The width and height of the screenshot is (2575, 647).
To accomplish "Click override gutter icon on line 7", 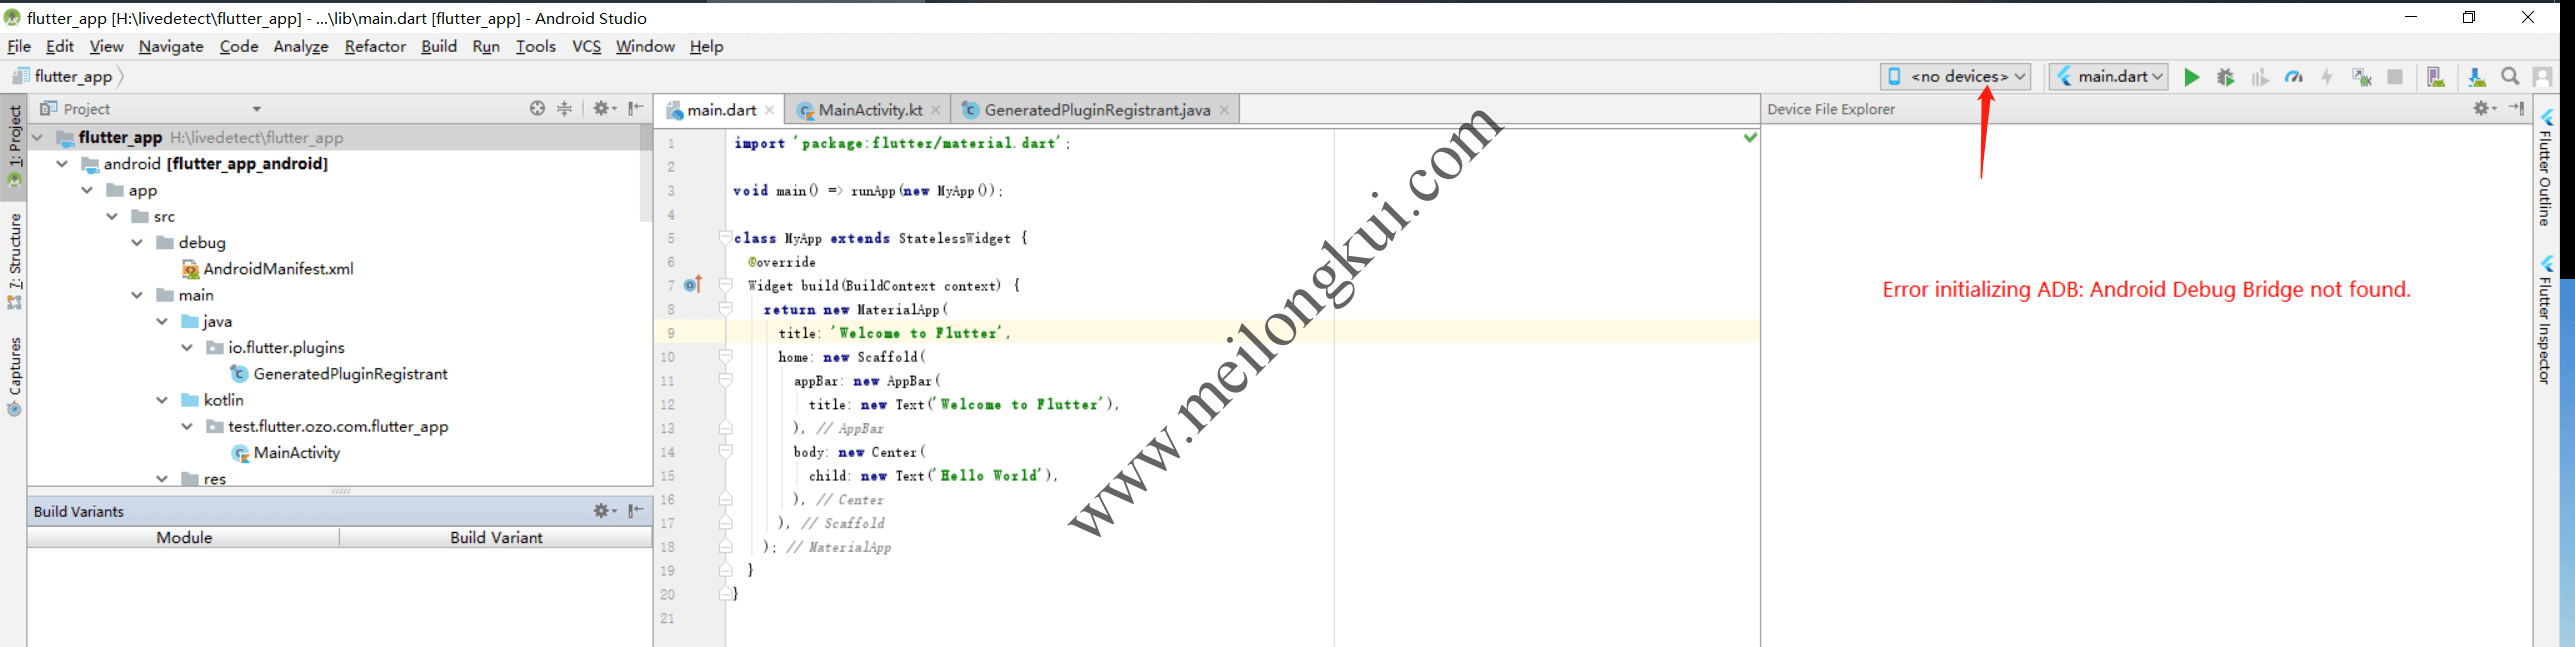I will [693, 285].
